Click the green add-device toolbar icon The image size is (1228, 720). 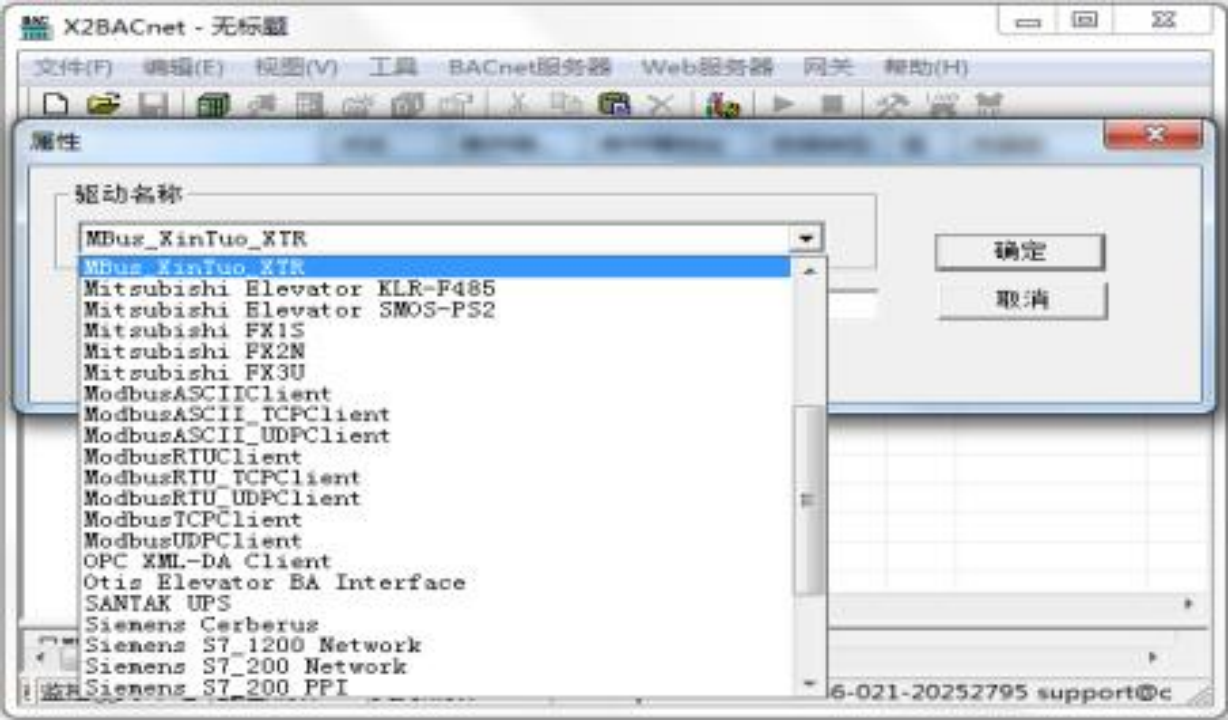coord(213,105)
